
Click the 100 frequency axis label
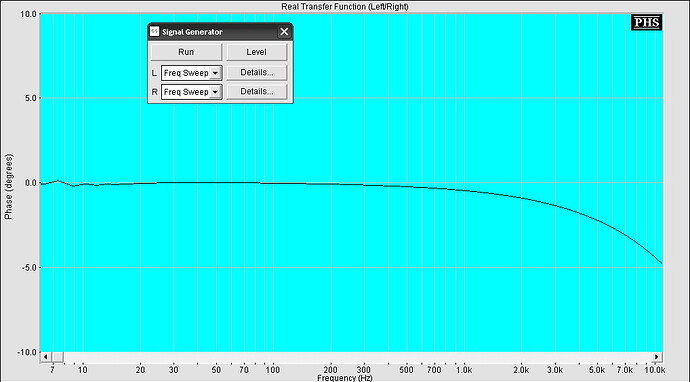pos(272,370)
